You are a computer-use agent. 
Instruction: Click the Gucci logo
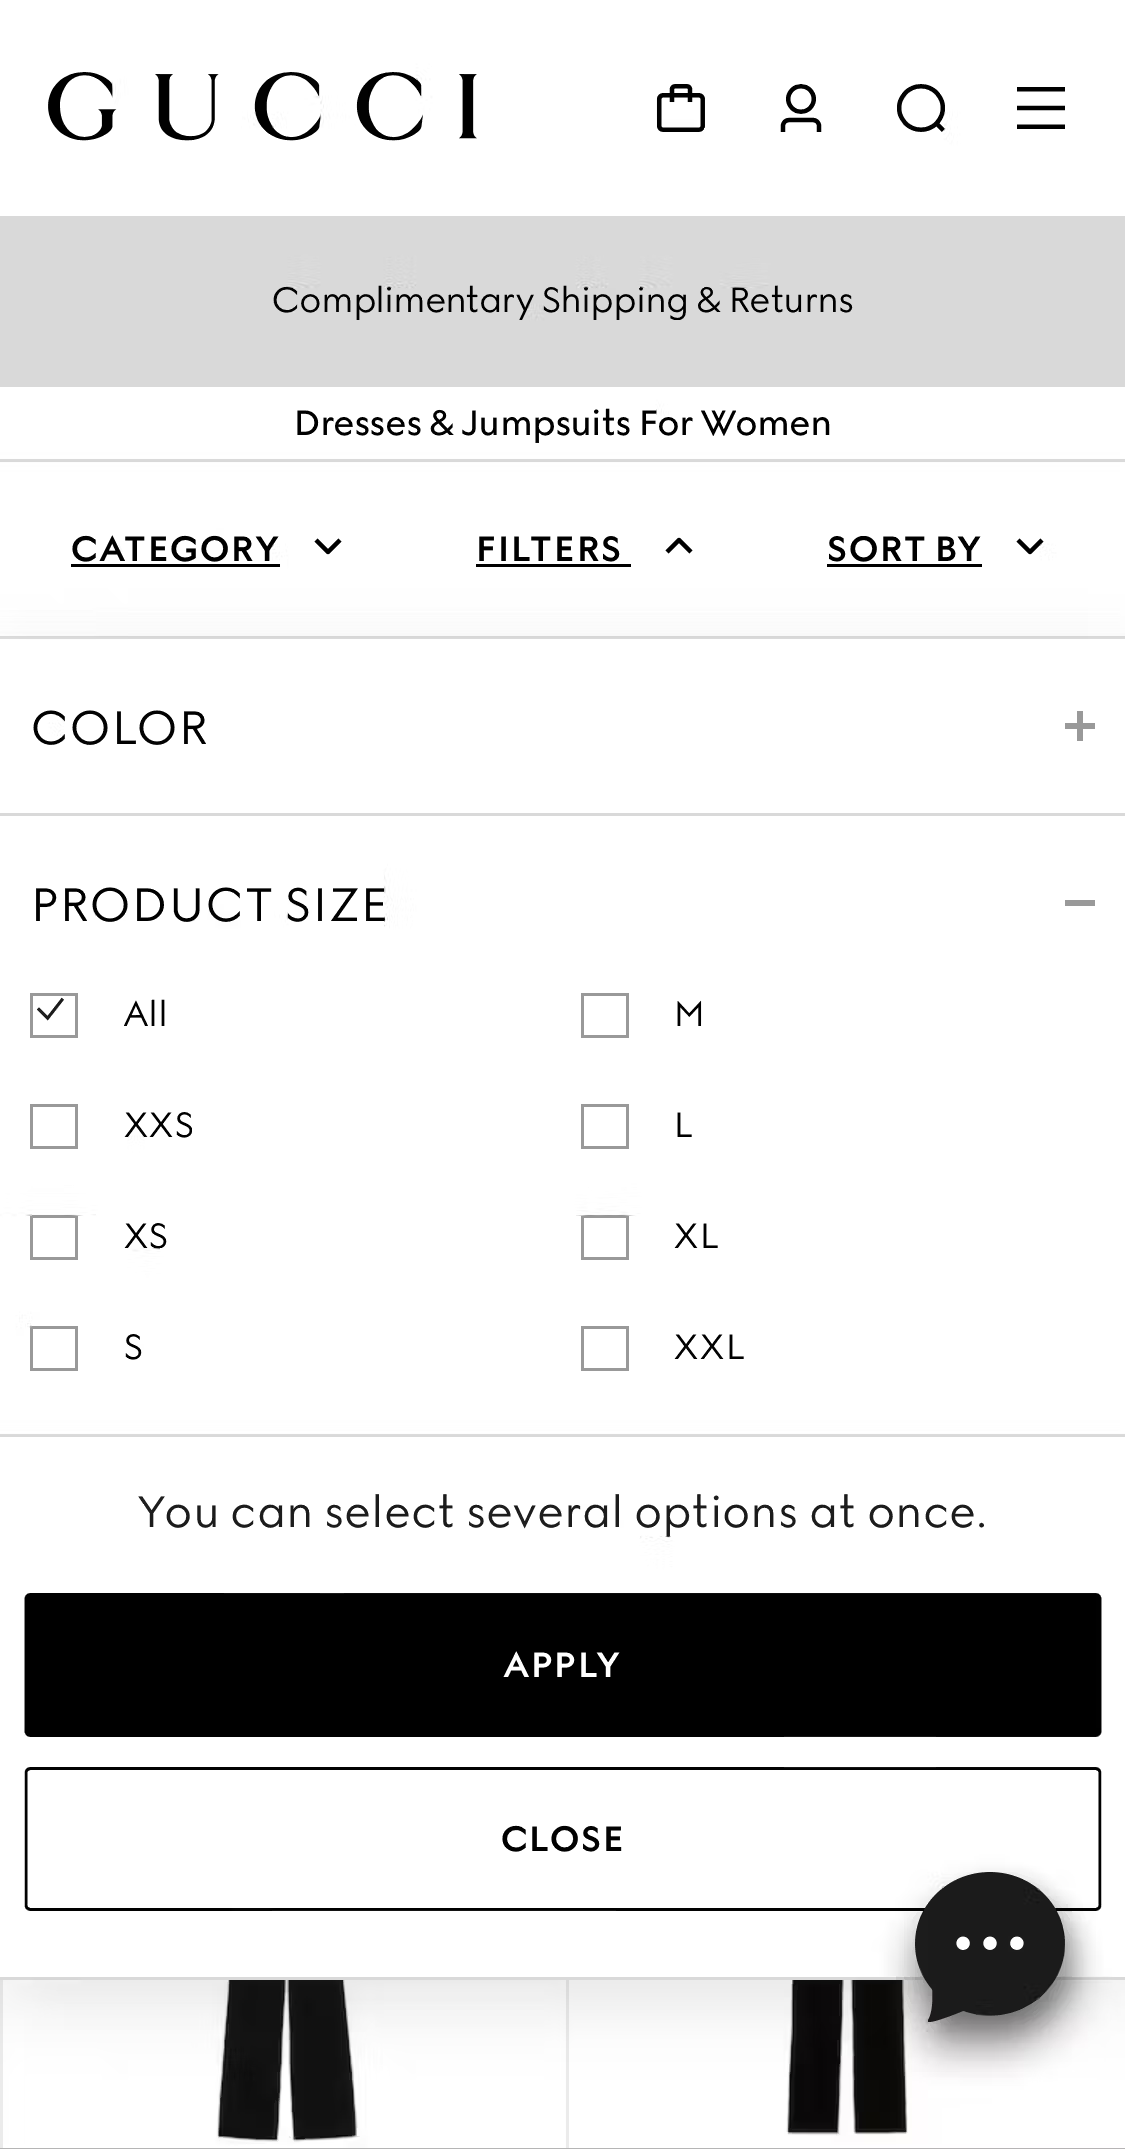265,105
